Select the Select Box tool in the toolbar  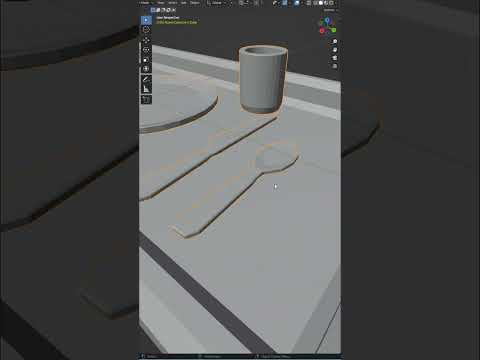coord(146,20)
